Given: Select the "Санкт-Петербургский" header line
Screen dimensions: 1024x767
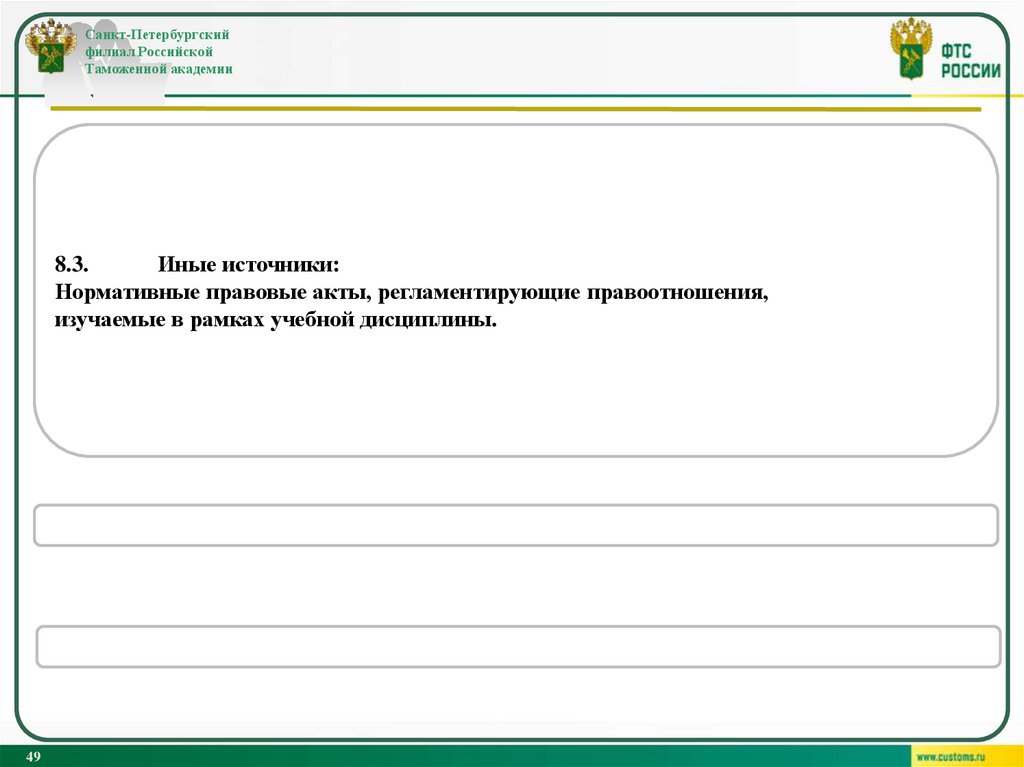Looking at the screenshot, I should point(157,35).
